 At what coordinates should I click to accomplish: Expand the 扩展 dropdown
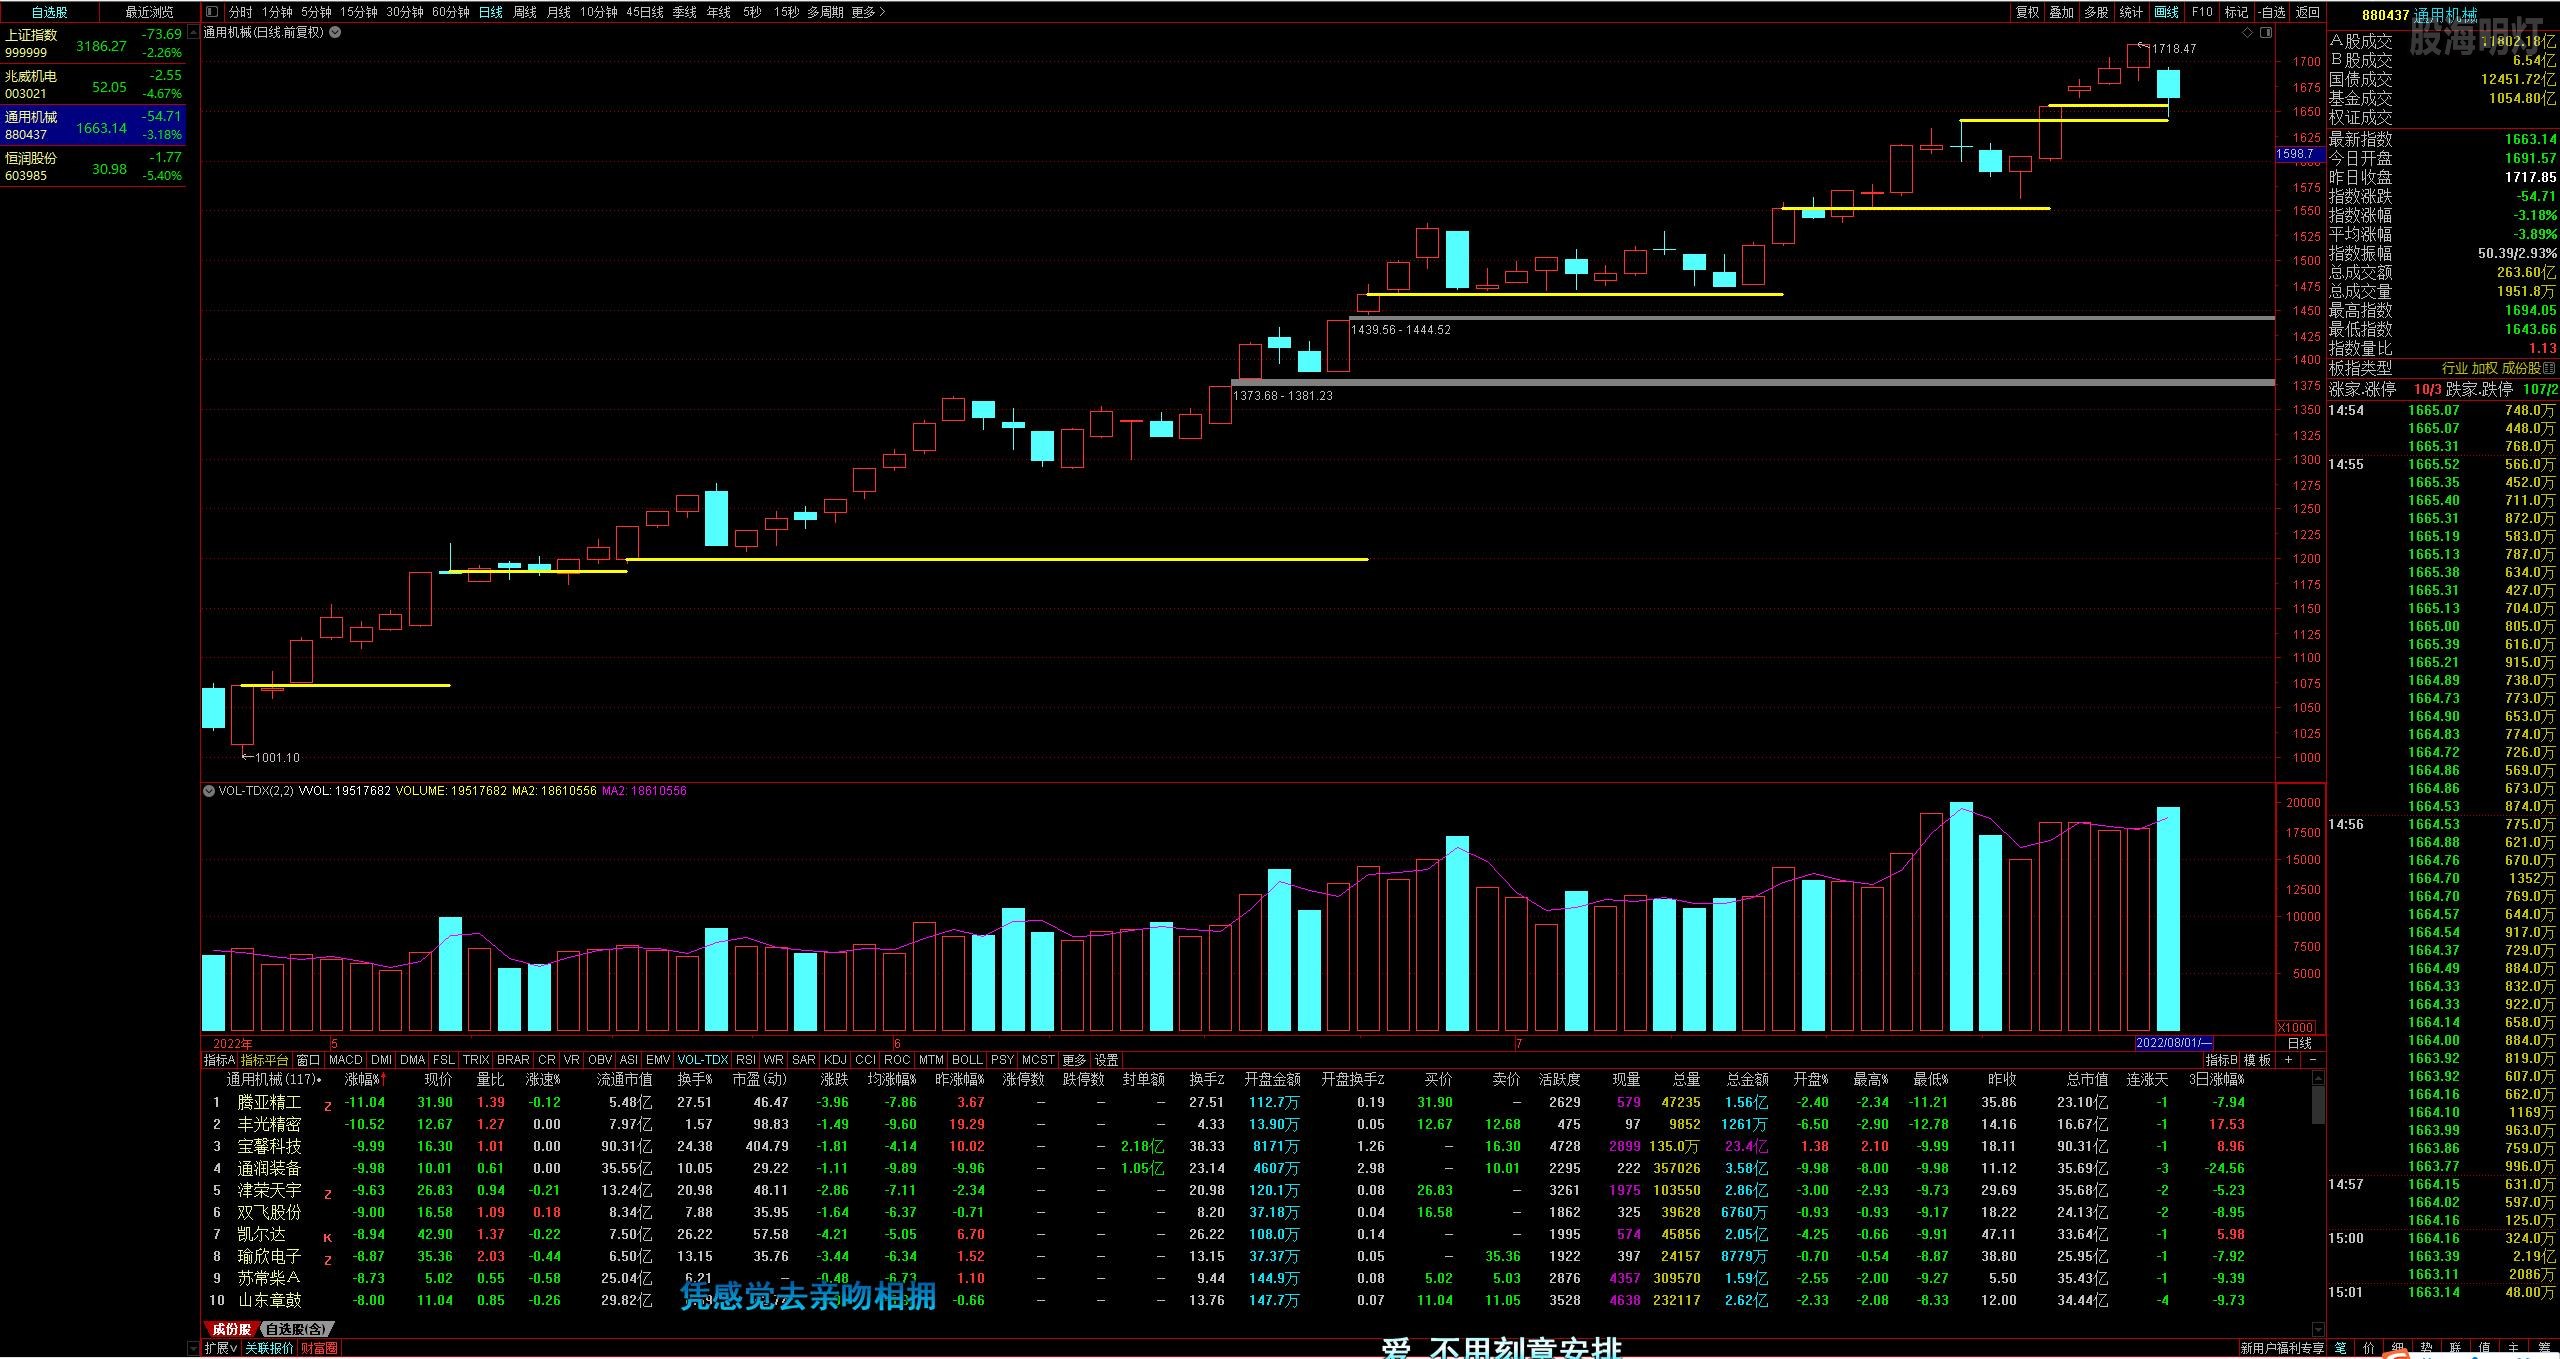[x=221, y=1348]
